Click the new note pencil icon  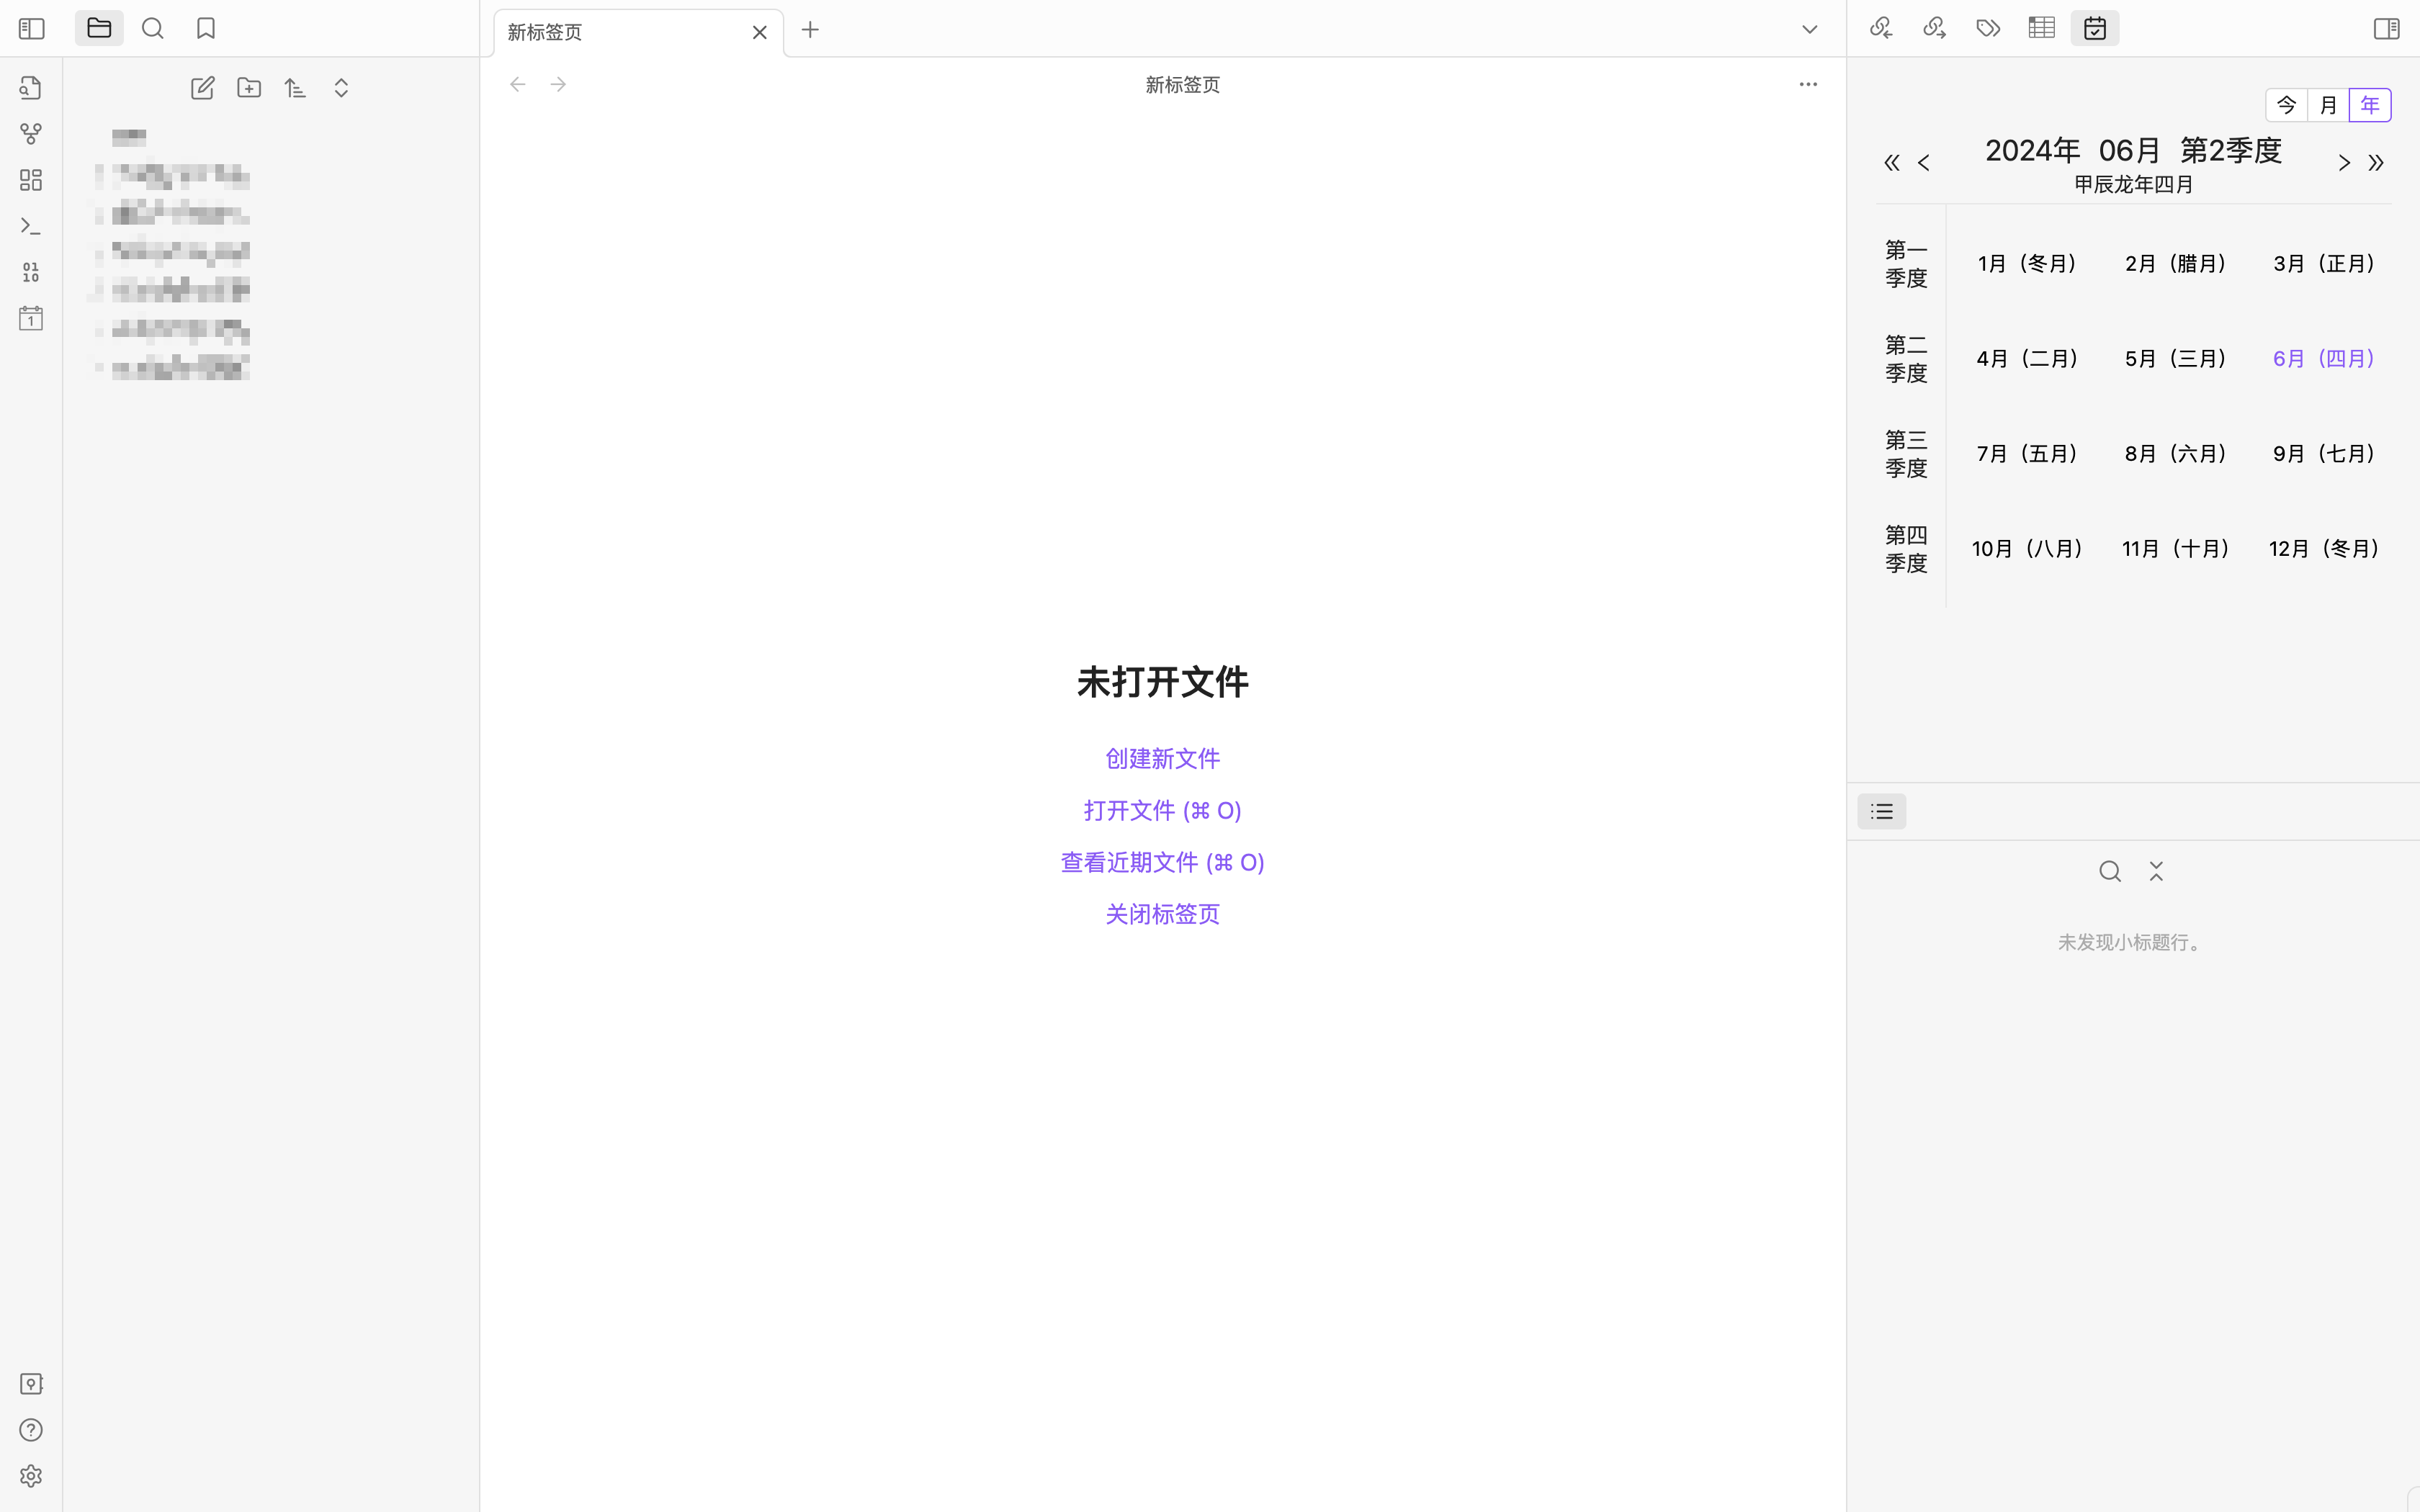click(202, 88)
